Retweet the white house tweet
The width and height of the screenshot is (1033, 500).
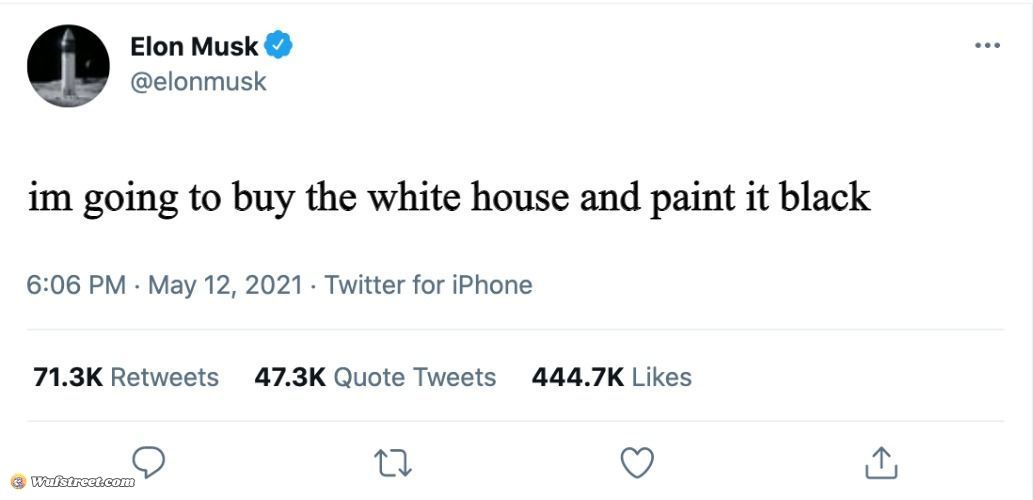pos(393,463)
